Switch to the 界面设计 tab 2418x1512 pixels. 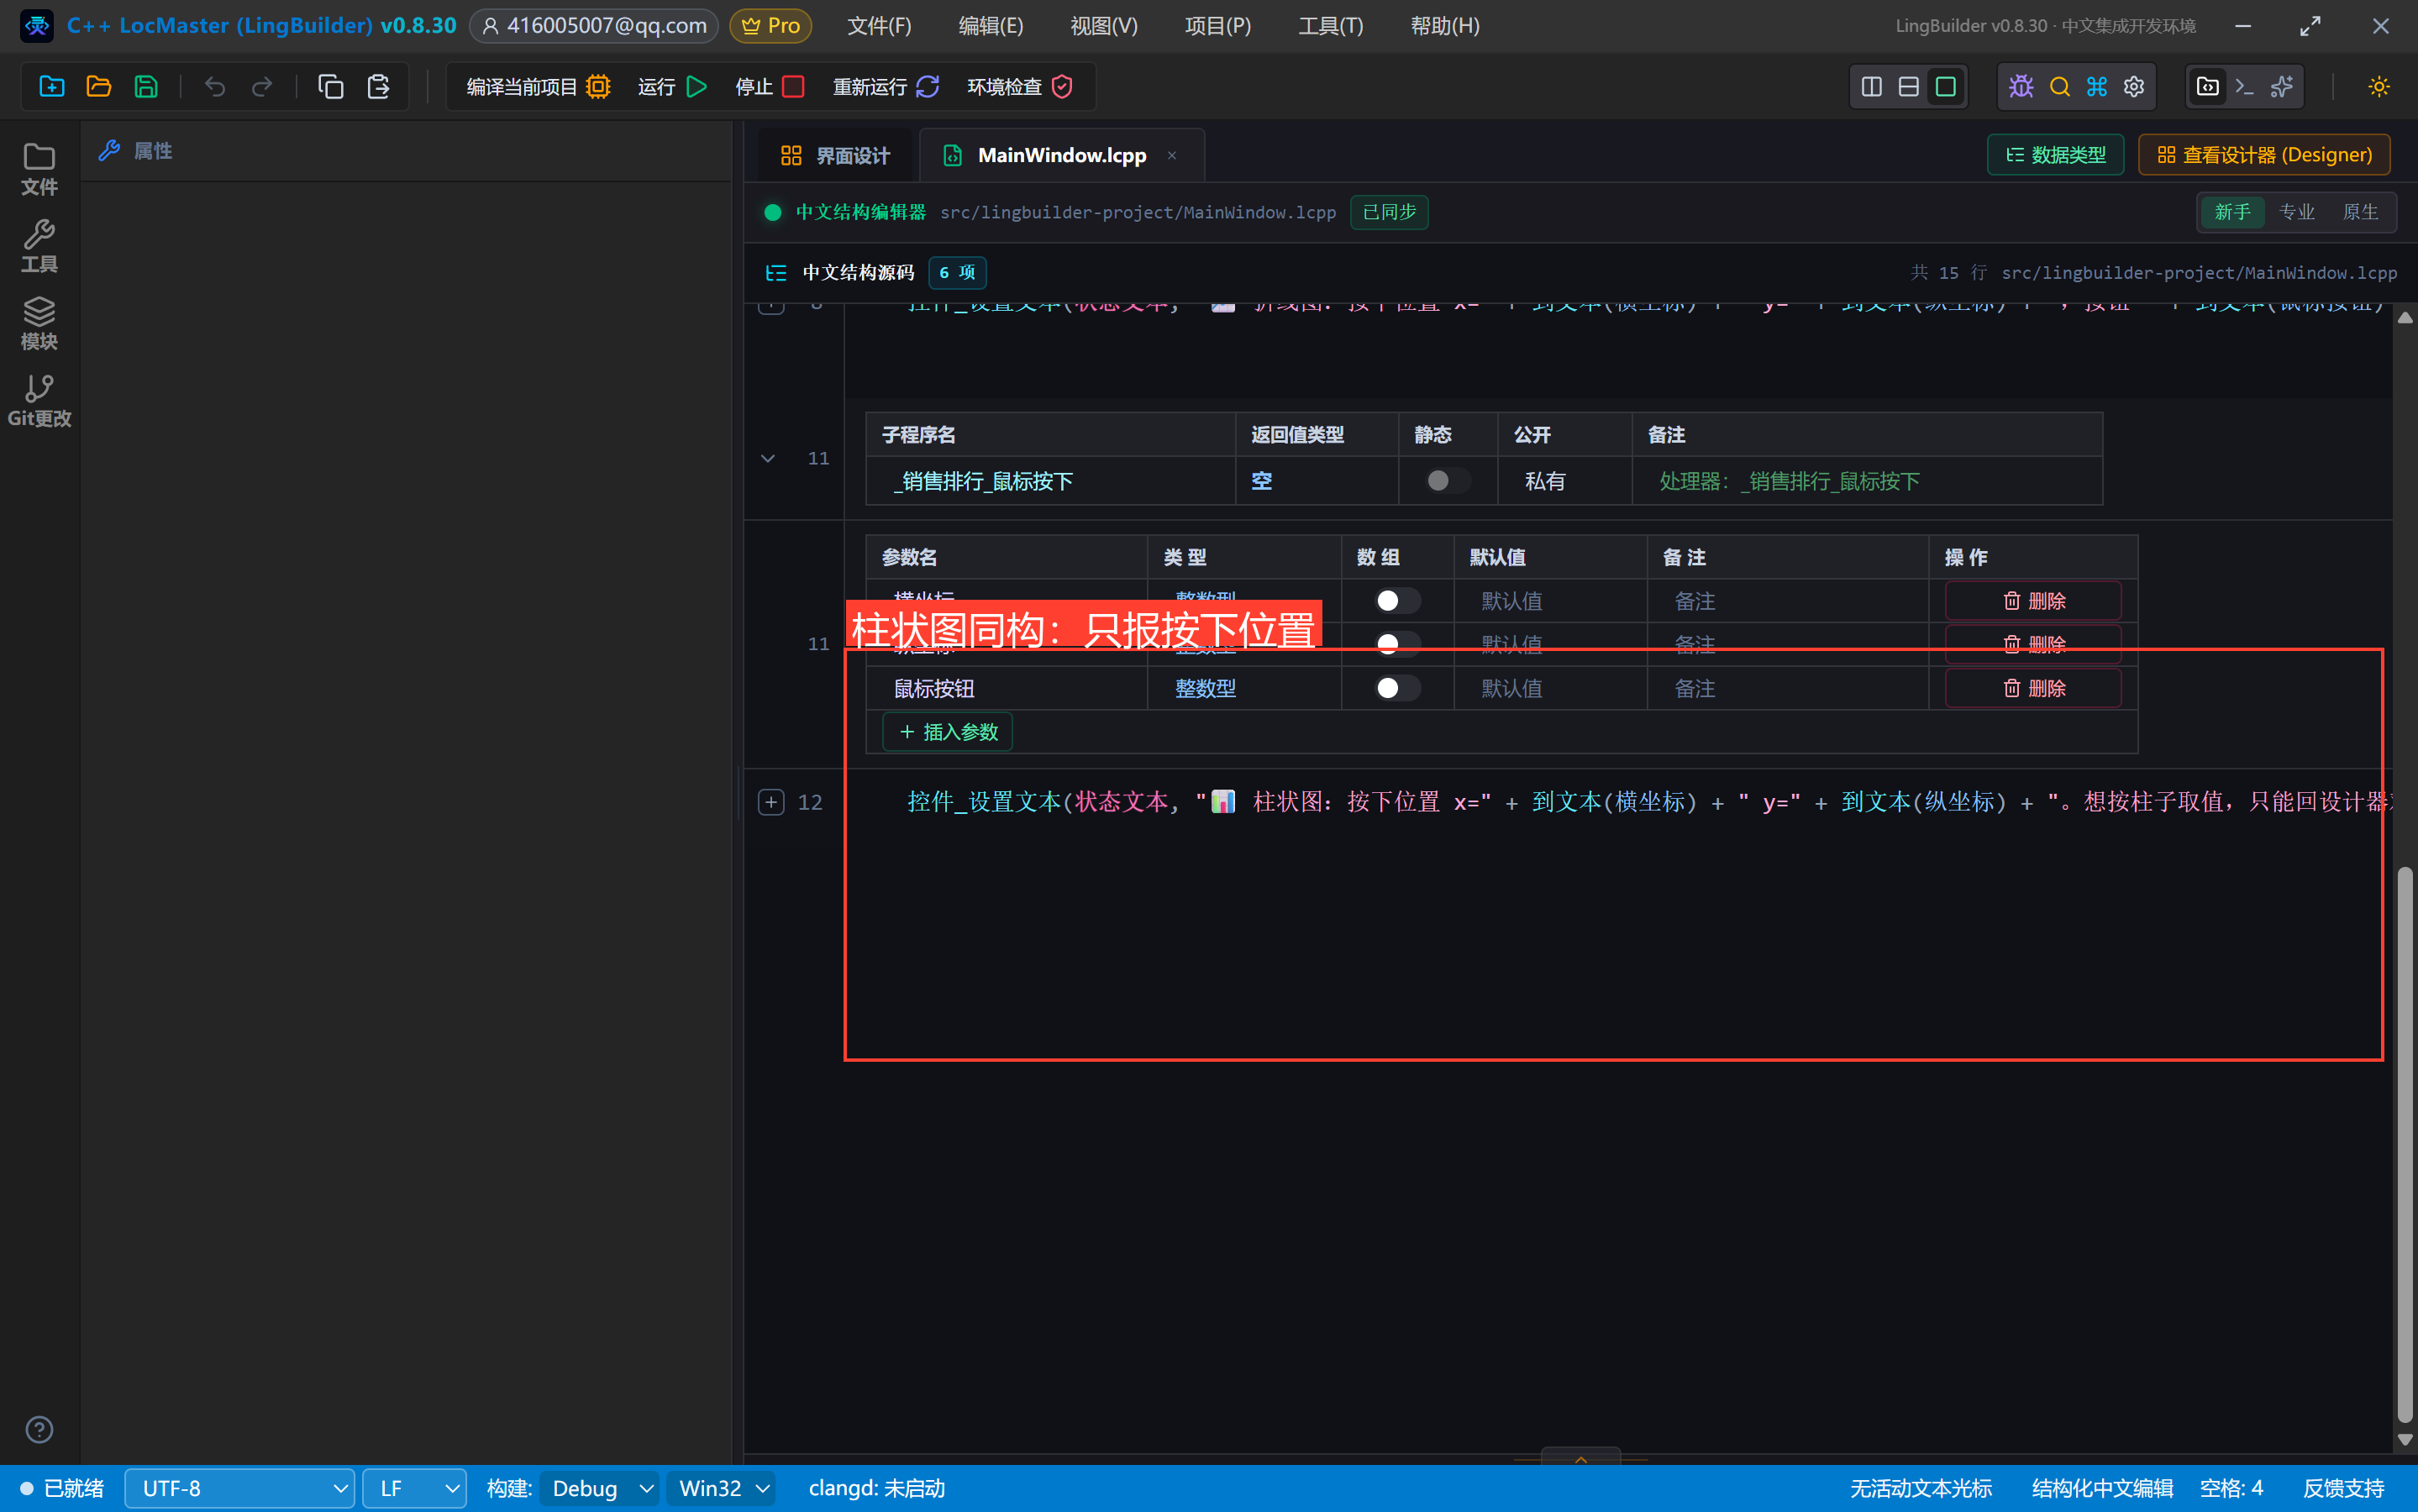pyautogui.click(x=835, y=155)
